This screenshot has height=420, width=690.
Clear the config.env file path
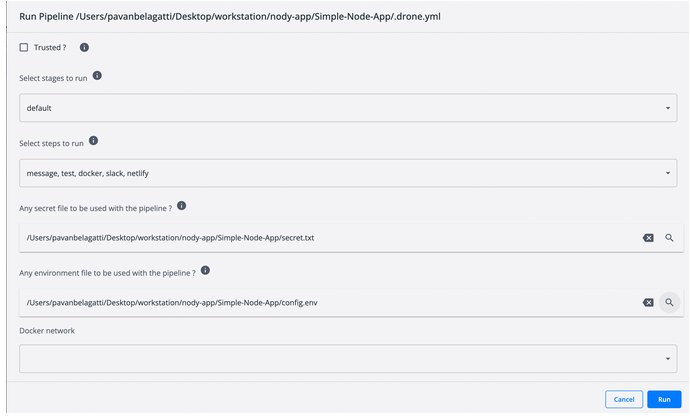tap(648, 302)
